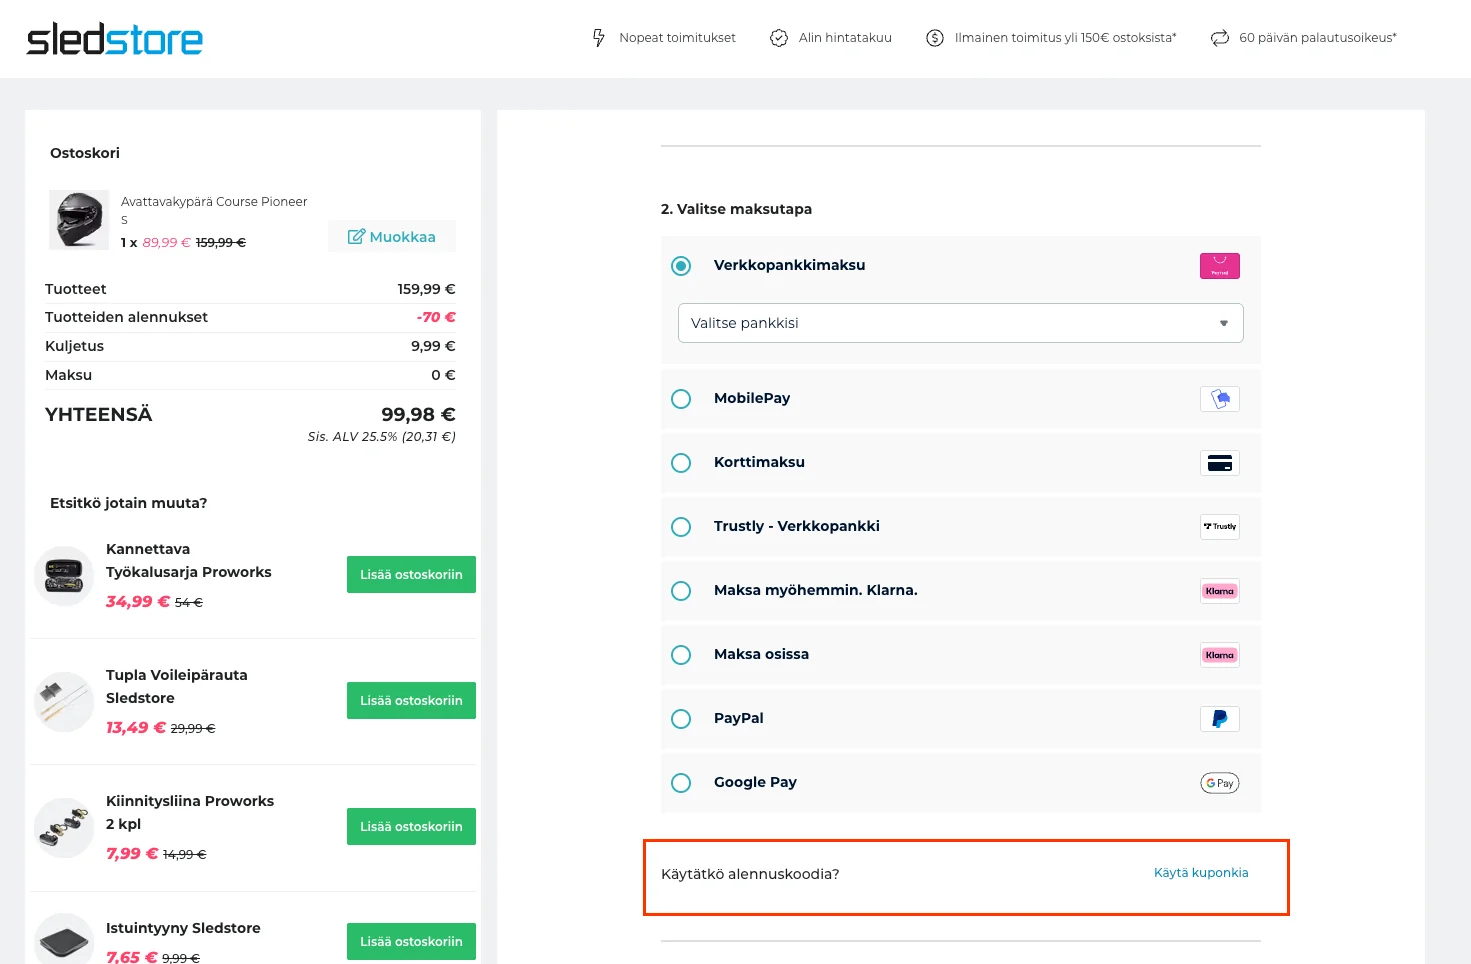Click the Google Pay logo icon
This screenshot has width=1471, height=964.
[x=1220, y=783]
